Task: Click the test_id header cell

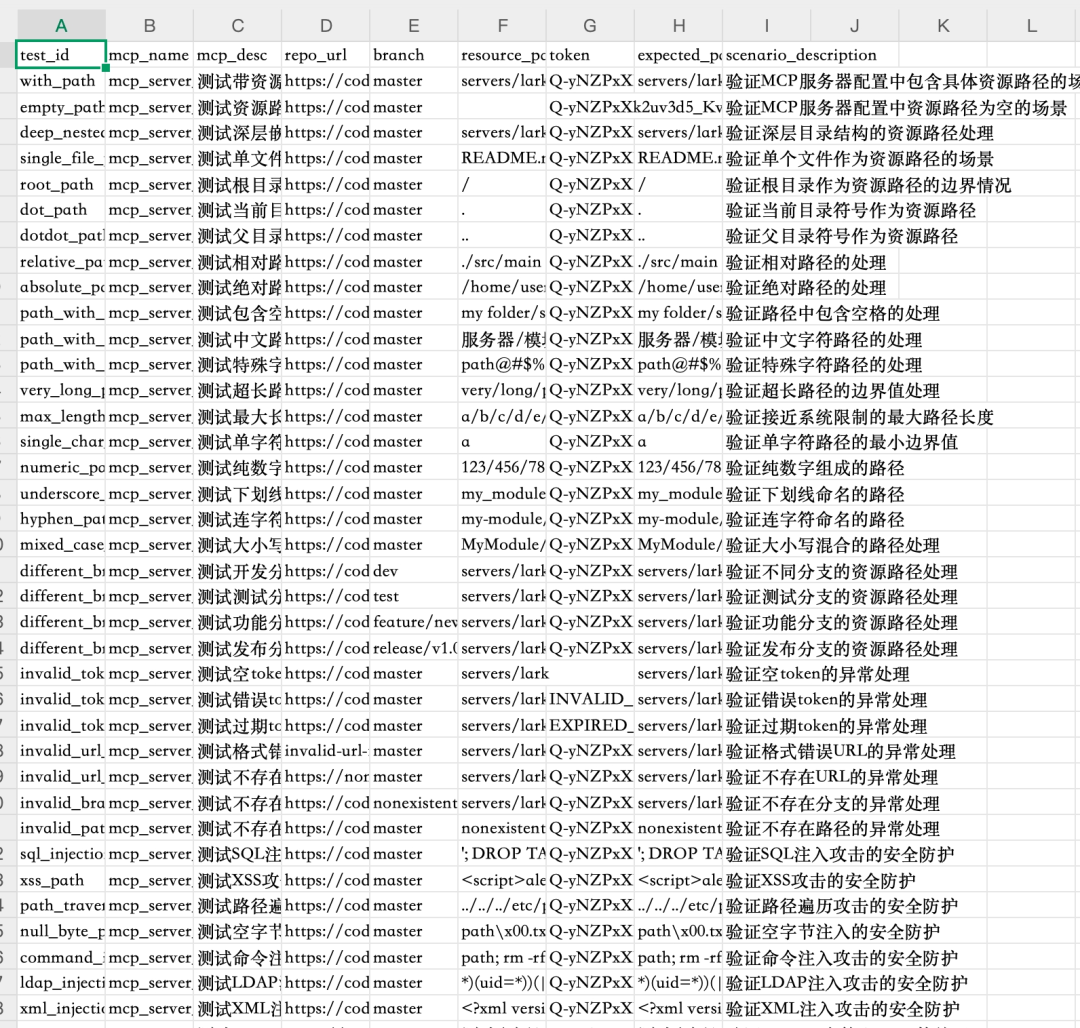Action: pyautogui.click(x=61, y=55)
